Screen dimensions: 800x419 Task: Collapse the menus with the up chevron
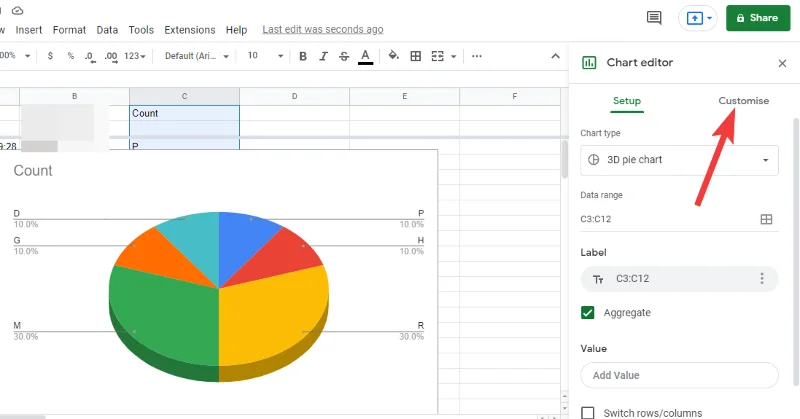556,56
